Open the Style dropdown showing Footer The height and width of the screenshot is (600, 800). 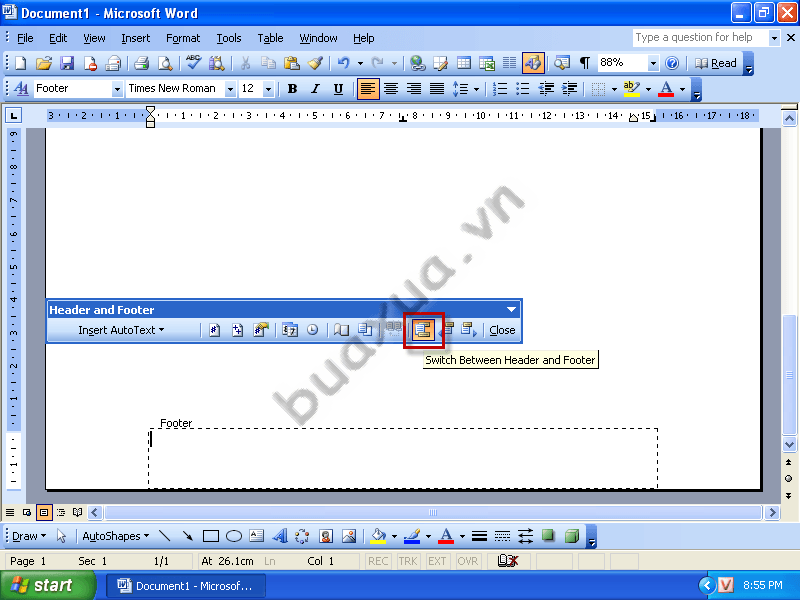tap(117, 89)
